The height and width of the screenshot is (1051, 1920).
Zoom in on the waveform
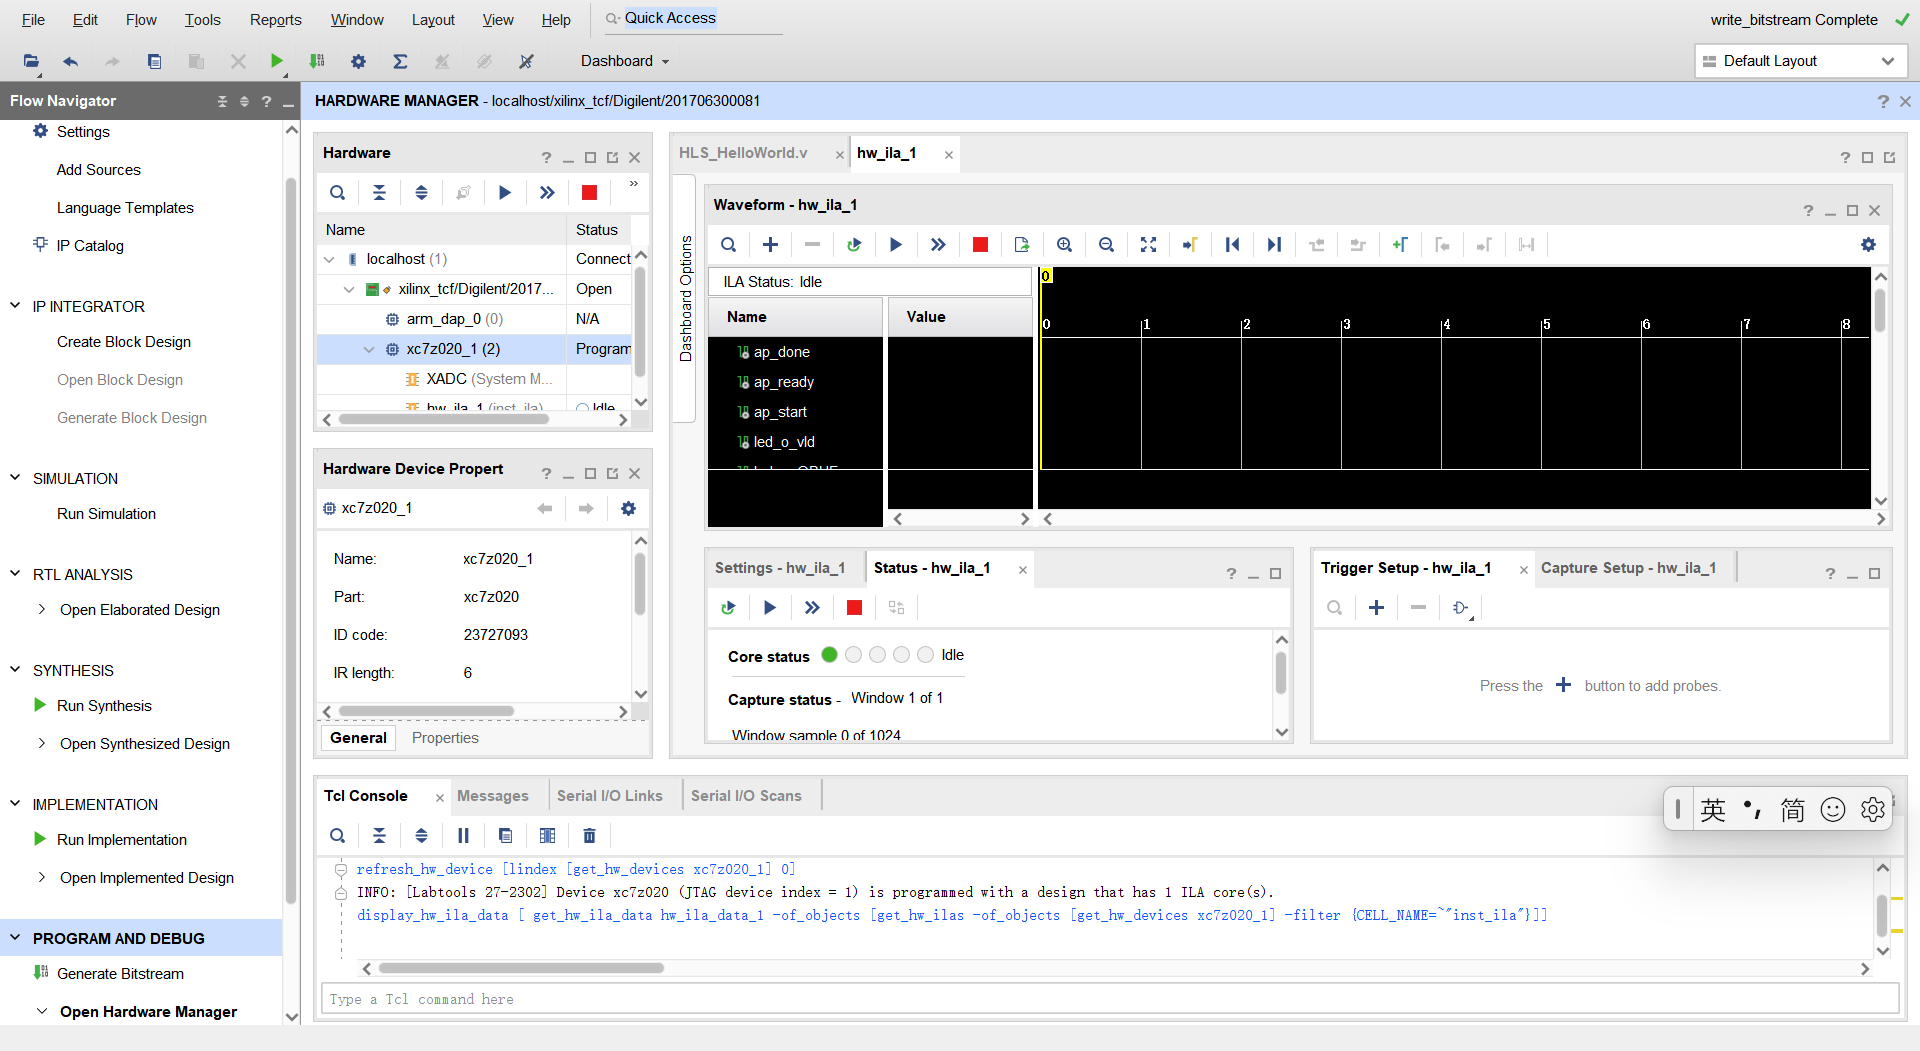pos(1065,245)
